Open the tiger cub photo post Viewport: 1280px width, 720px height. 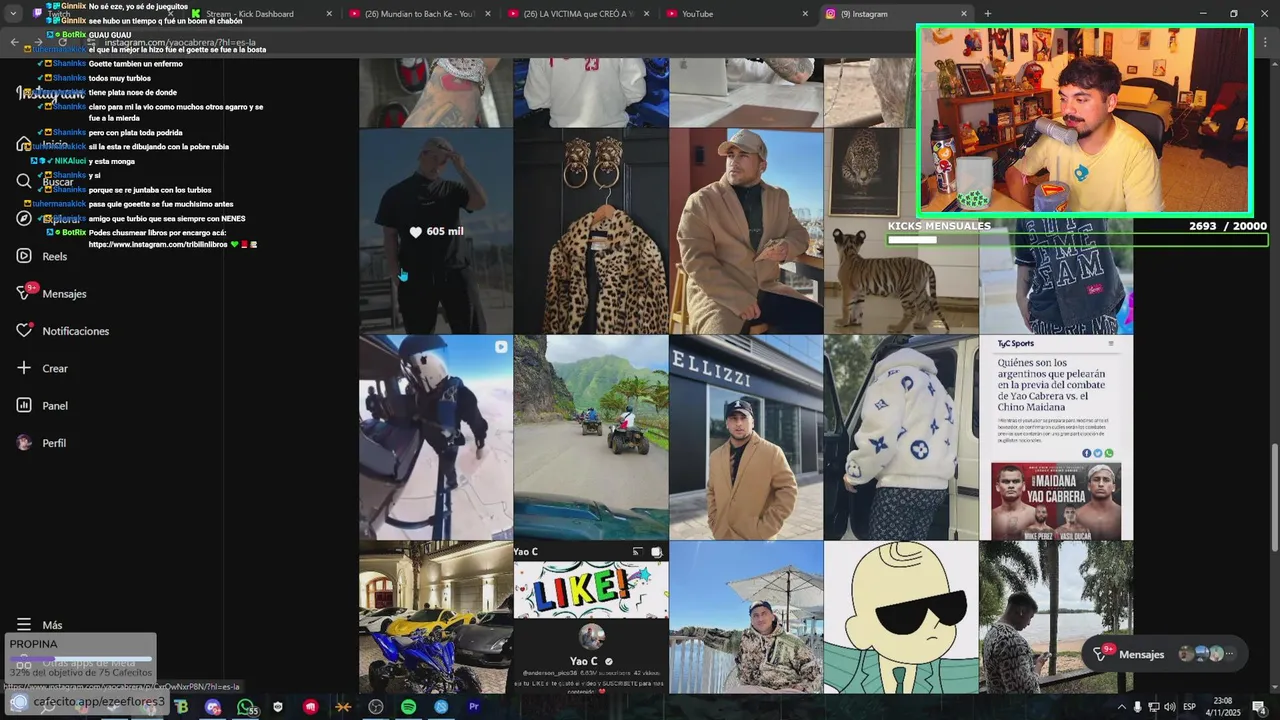(901, 231)
